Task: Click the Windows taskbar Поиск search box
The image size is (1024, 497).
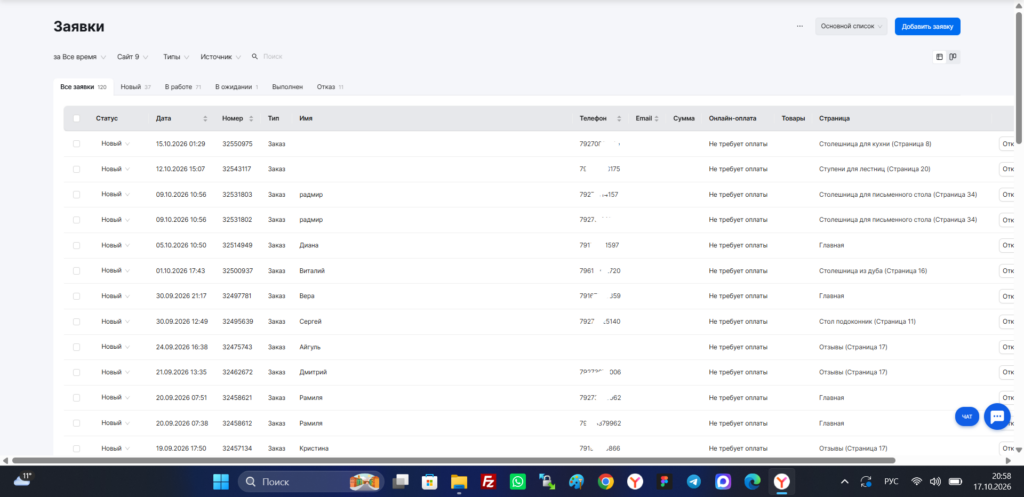Action: pos(311,482)
